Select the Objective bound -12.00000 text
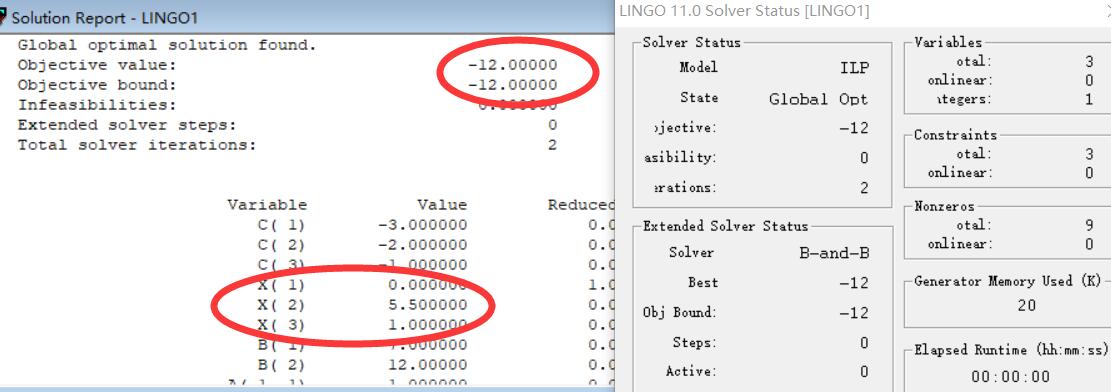1111x392 pixels. [513, 85]
